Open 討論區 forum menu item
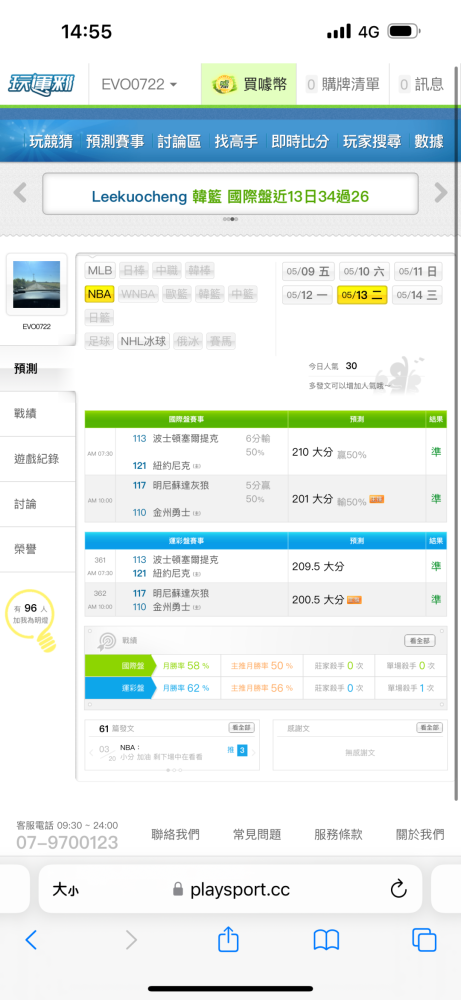The height and width of the screenshot is (1000, 461). pos(179,142)
